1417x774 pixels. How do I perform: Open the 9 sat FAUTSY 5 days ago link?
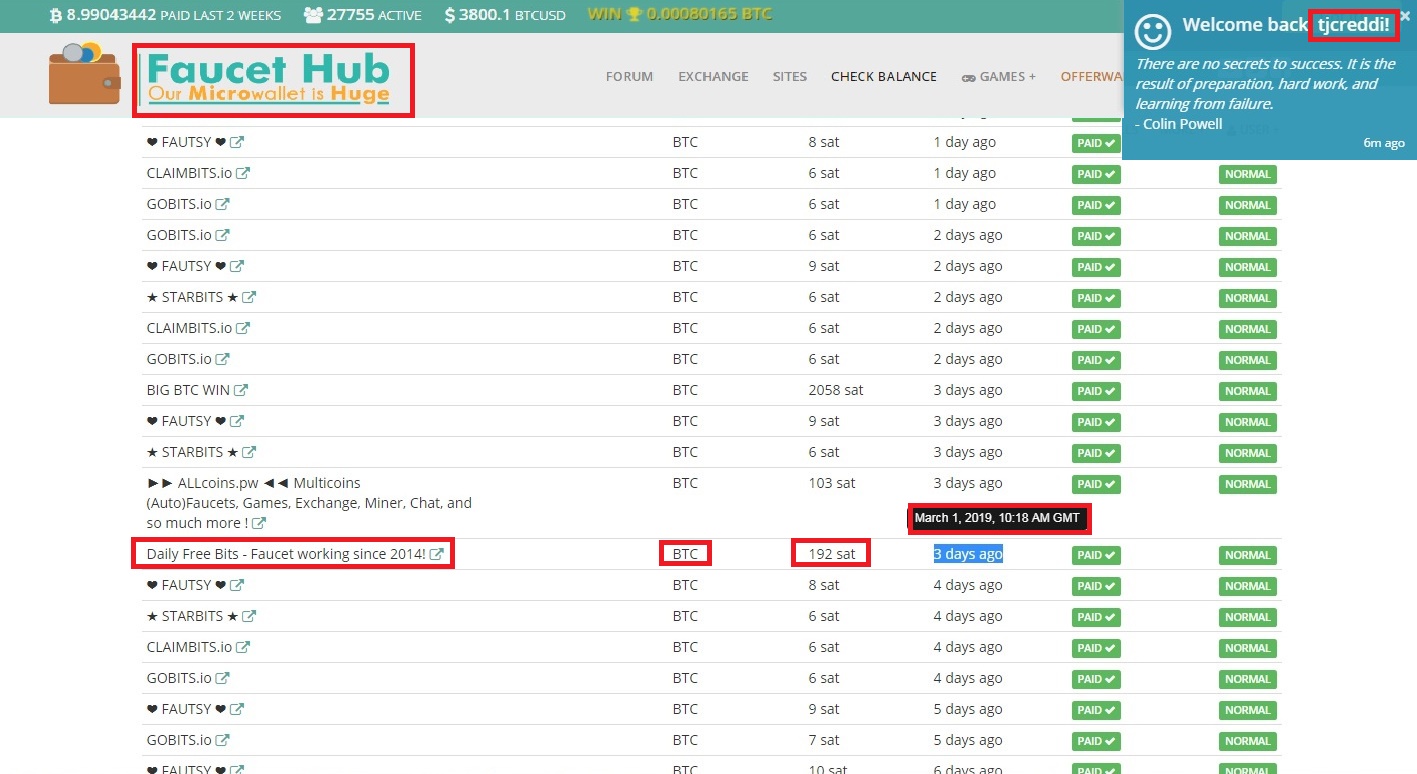(186, 709)
